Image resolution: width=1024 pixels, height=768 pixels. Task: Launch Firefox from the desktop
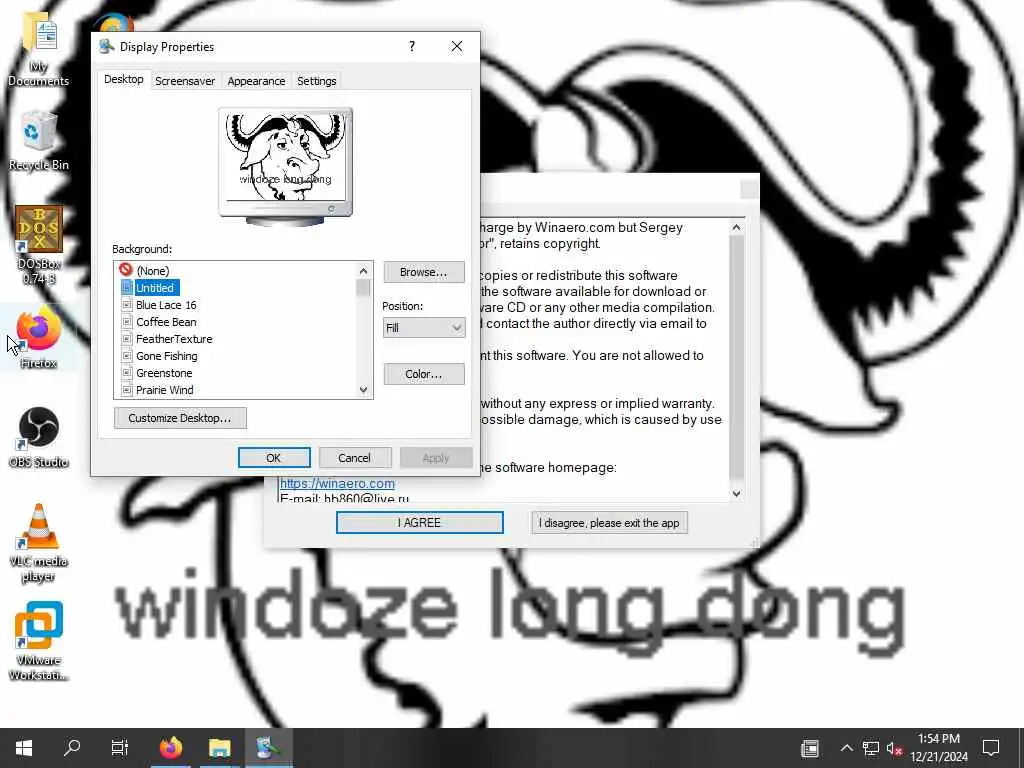click(39, 340)
